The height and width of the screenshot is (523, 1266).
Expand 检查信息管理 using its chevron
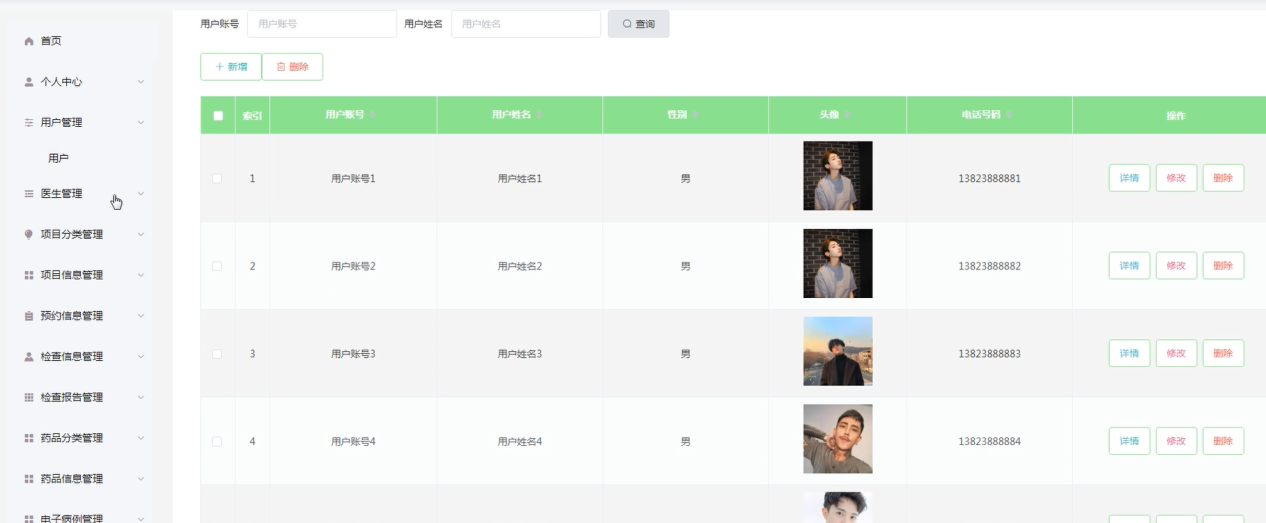pyautogui.click(x=141, y=357)
